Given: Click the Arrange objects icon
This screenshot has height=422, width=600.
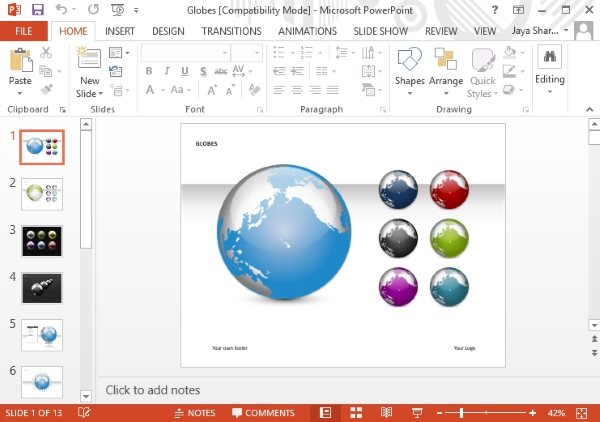Looking at the screenshot, I should 446,71.
